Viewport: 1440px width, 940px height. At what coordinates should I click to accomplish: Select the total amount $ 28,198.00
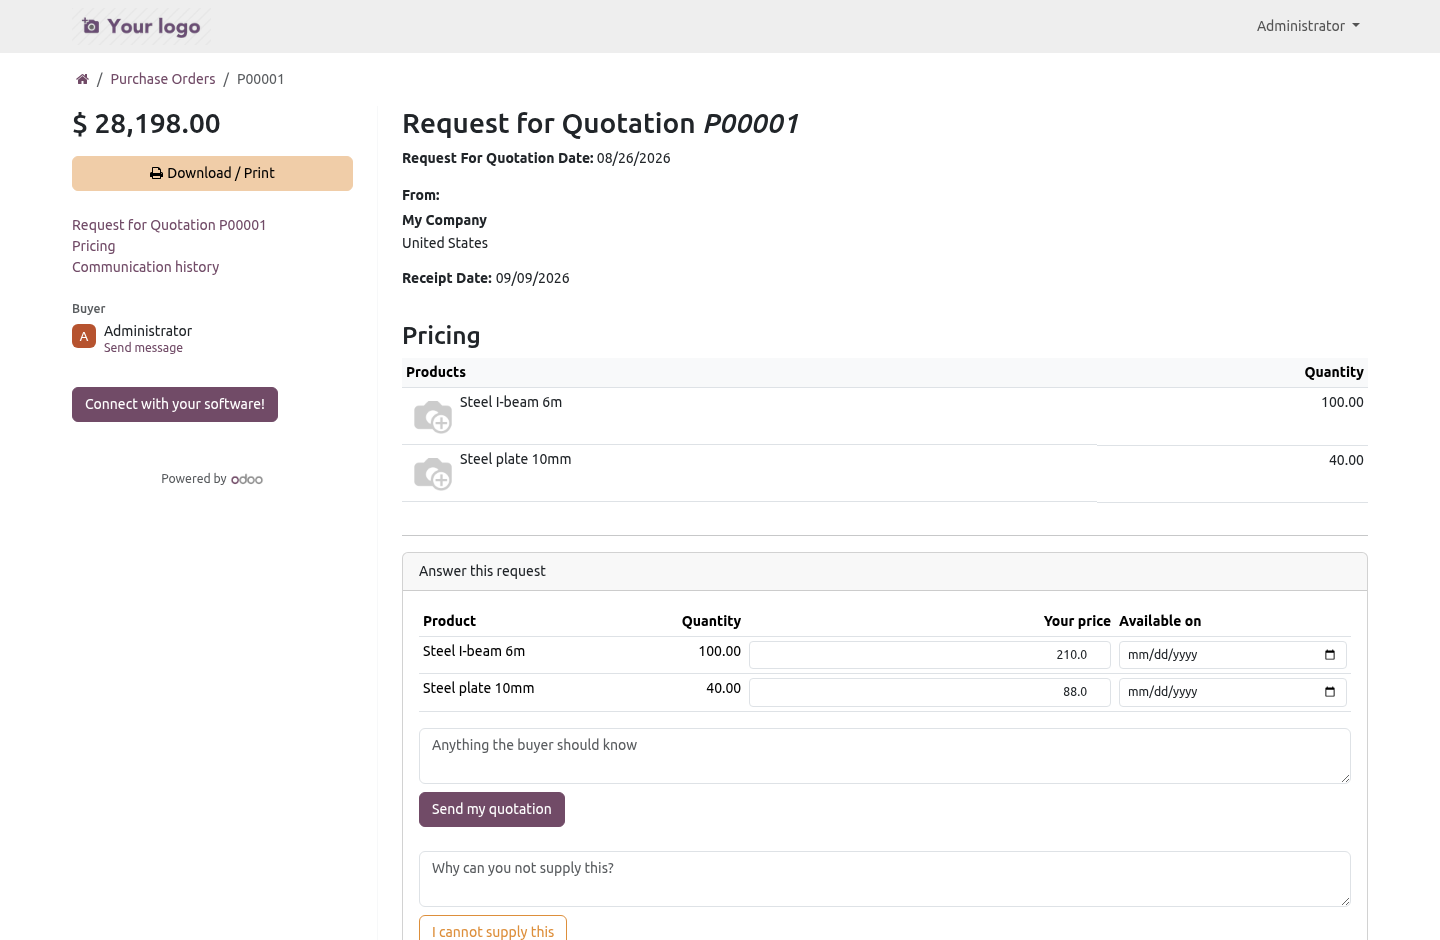[x=146, y=124]
